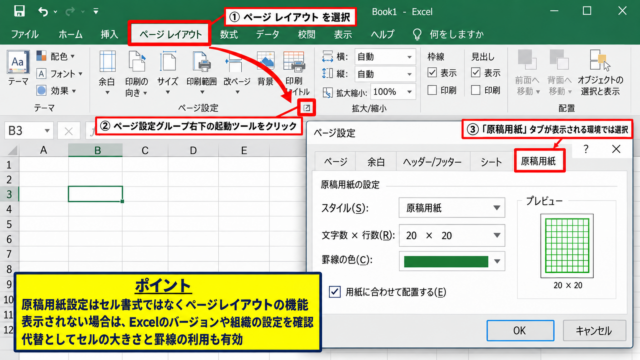Open the 縦 height dropdown set to 自動
Image resolution: width=640 pixels, height=360 pixels.
(x=385, y=74)
